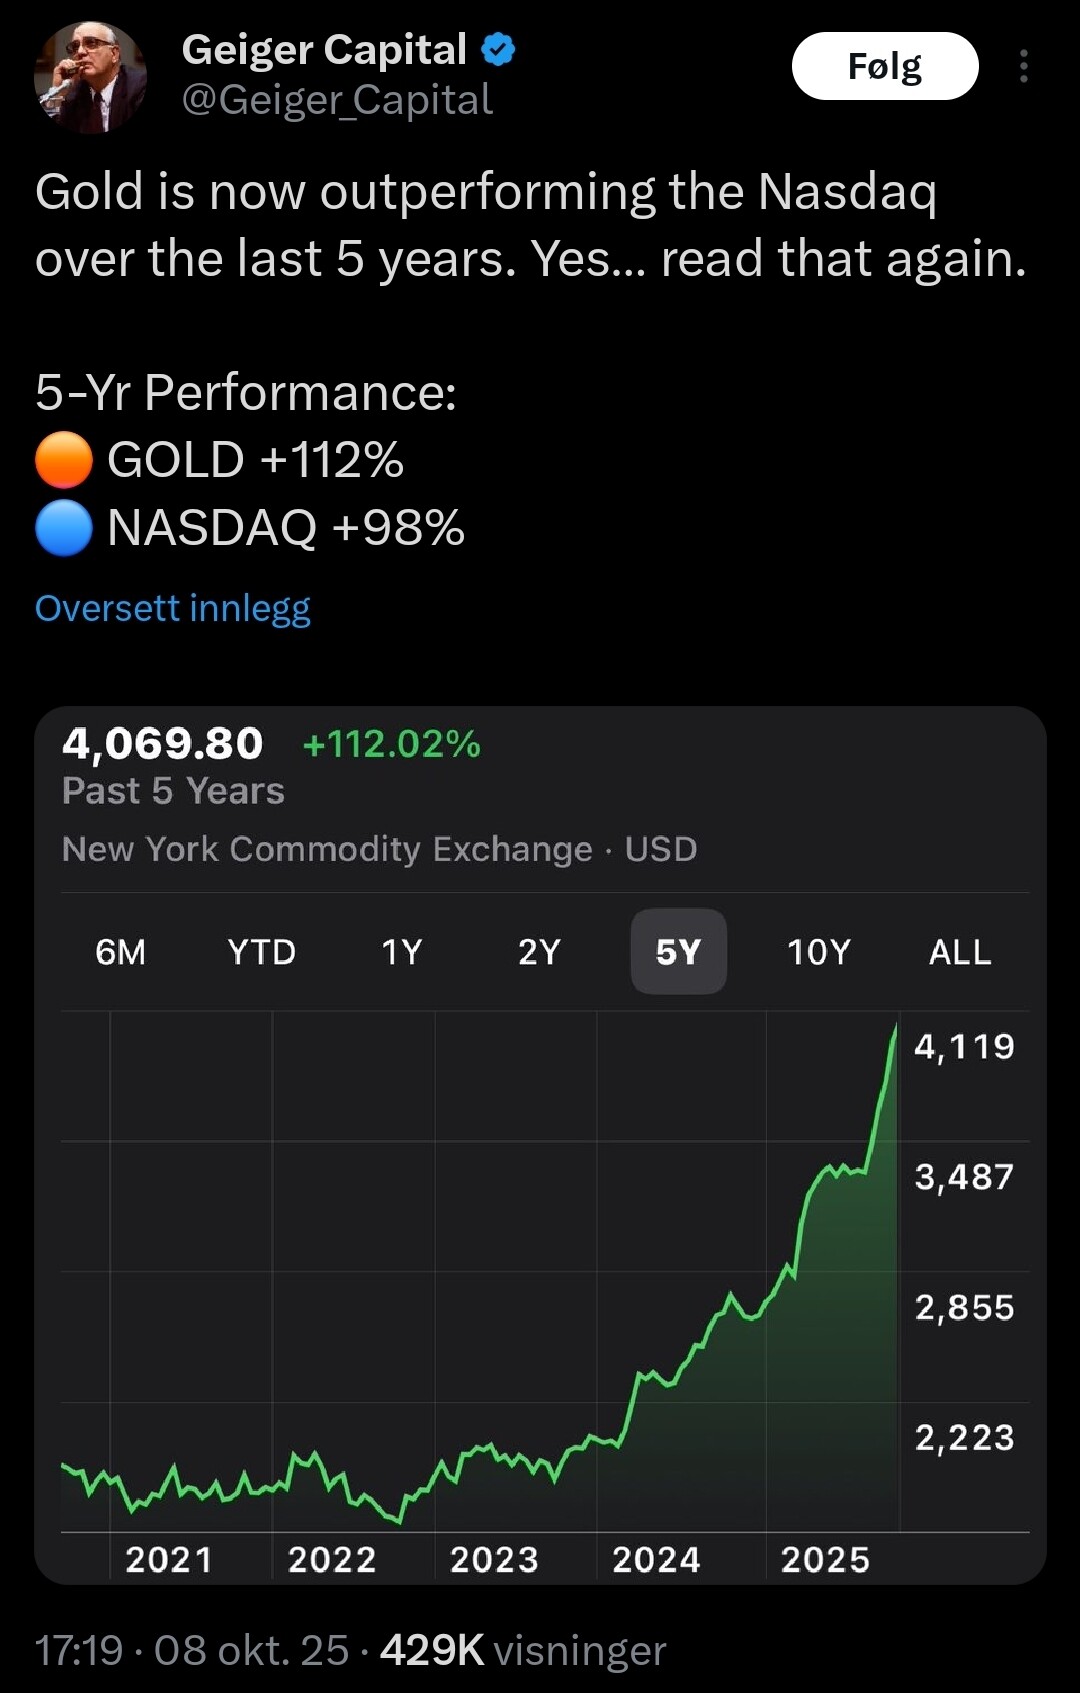Open the three-dot more options menu

click(x=1023, y=66)
